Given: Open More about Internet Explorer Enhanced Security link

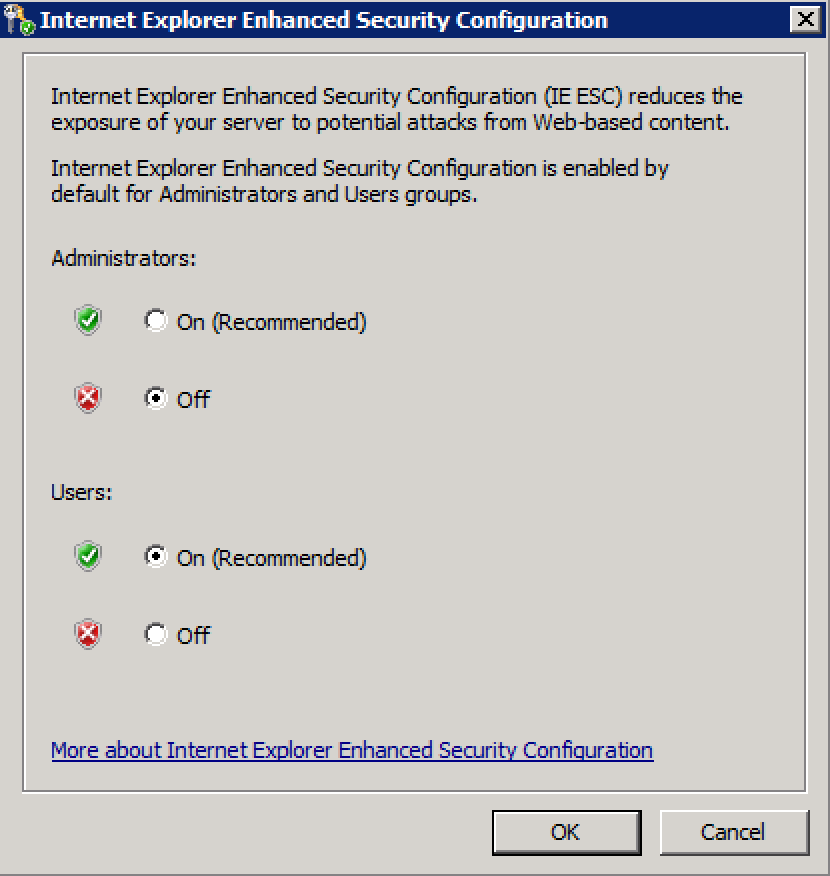Looking at the screenshot, I should (352, 750).
